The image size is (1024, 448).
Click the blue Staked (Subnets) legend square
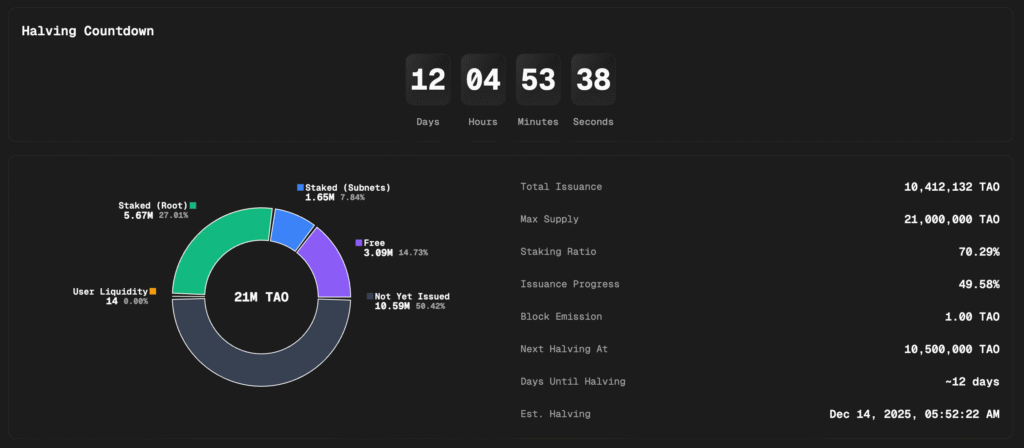click(300, 187)
